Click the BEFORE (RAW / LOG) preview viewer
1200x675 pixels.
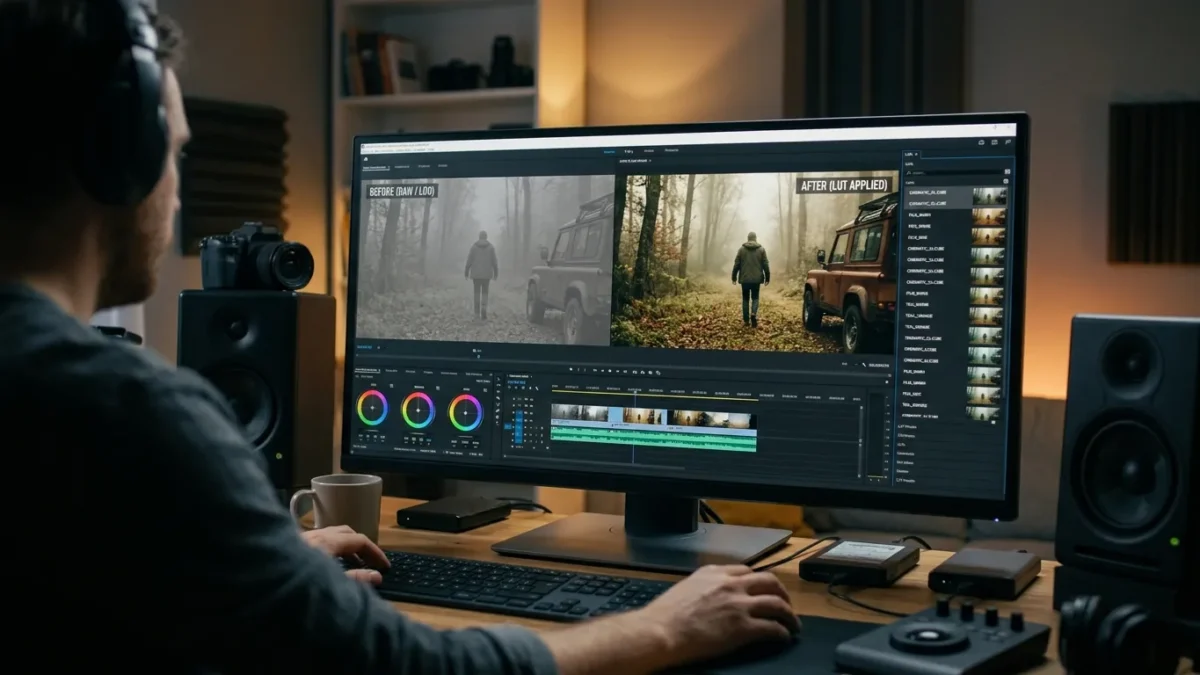click(484, 258)
